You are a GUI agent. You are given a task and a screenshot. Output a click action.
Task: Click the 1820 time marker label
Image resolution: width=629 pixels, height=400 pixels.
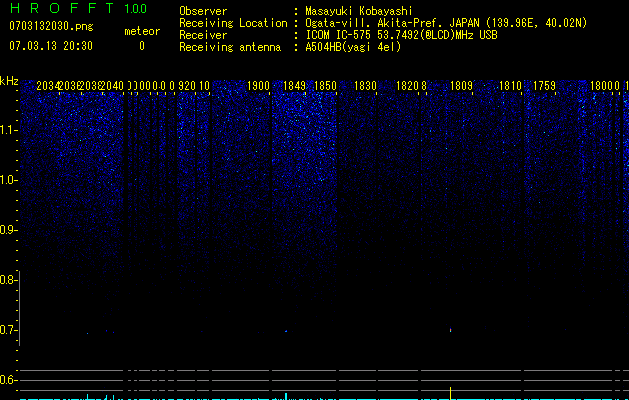(x=408, y=86)
